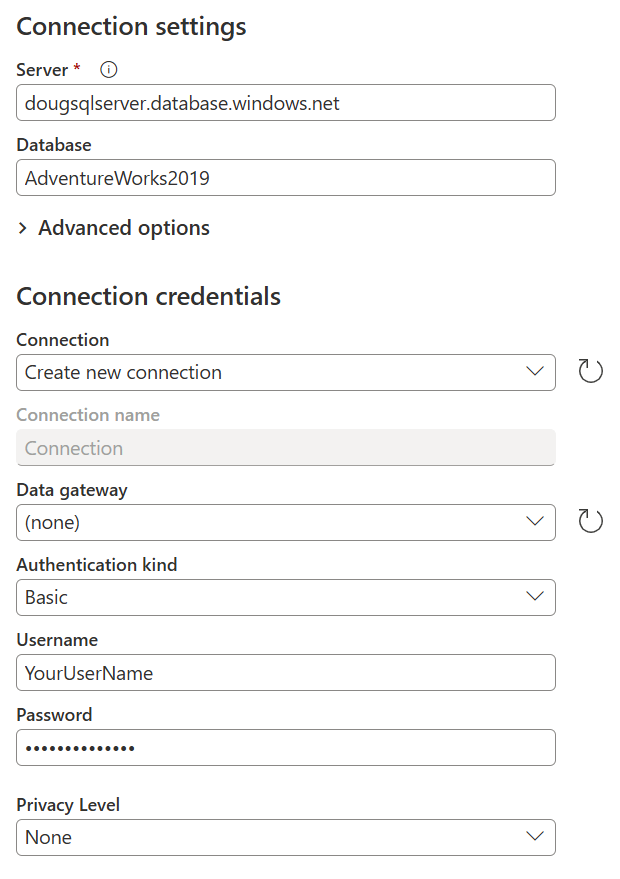Click the Server info icon
The image size is (620, 879).
[108, 69]
